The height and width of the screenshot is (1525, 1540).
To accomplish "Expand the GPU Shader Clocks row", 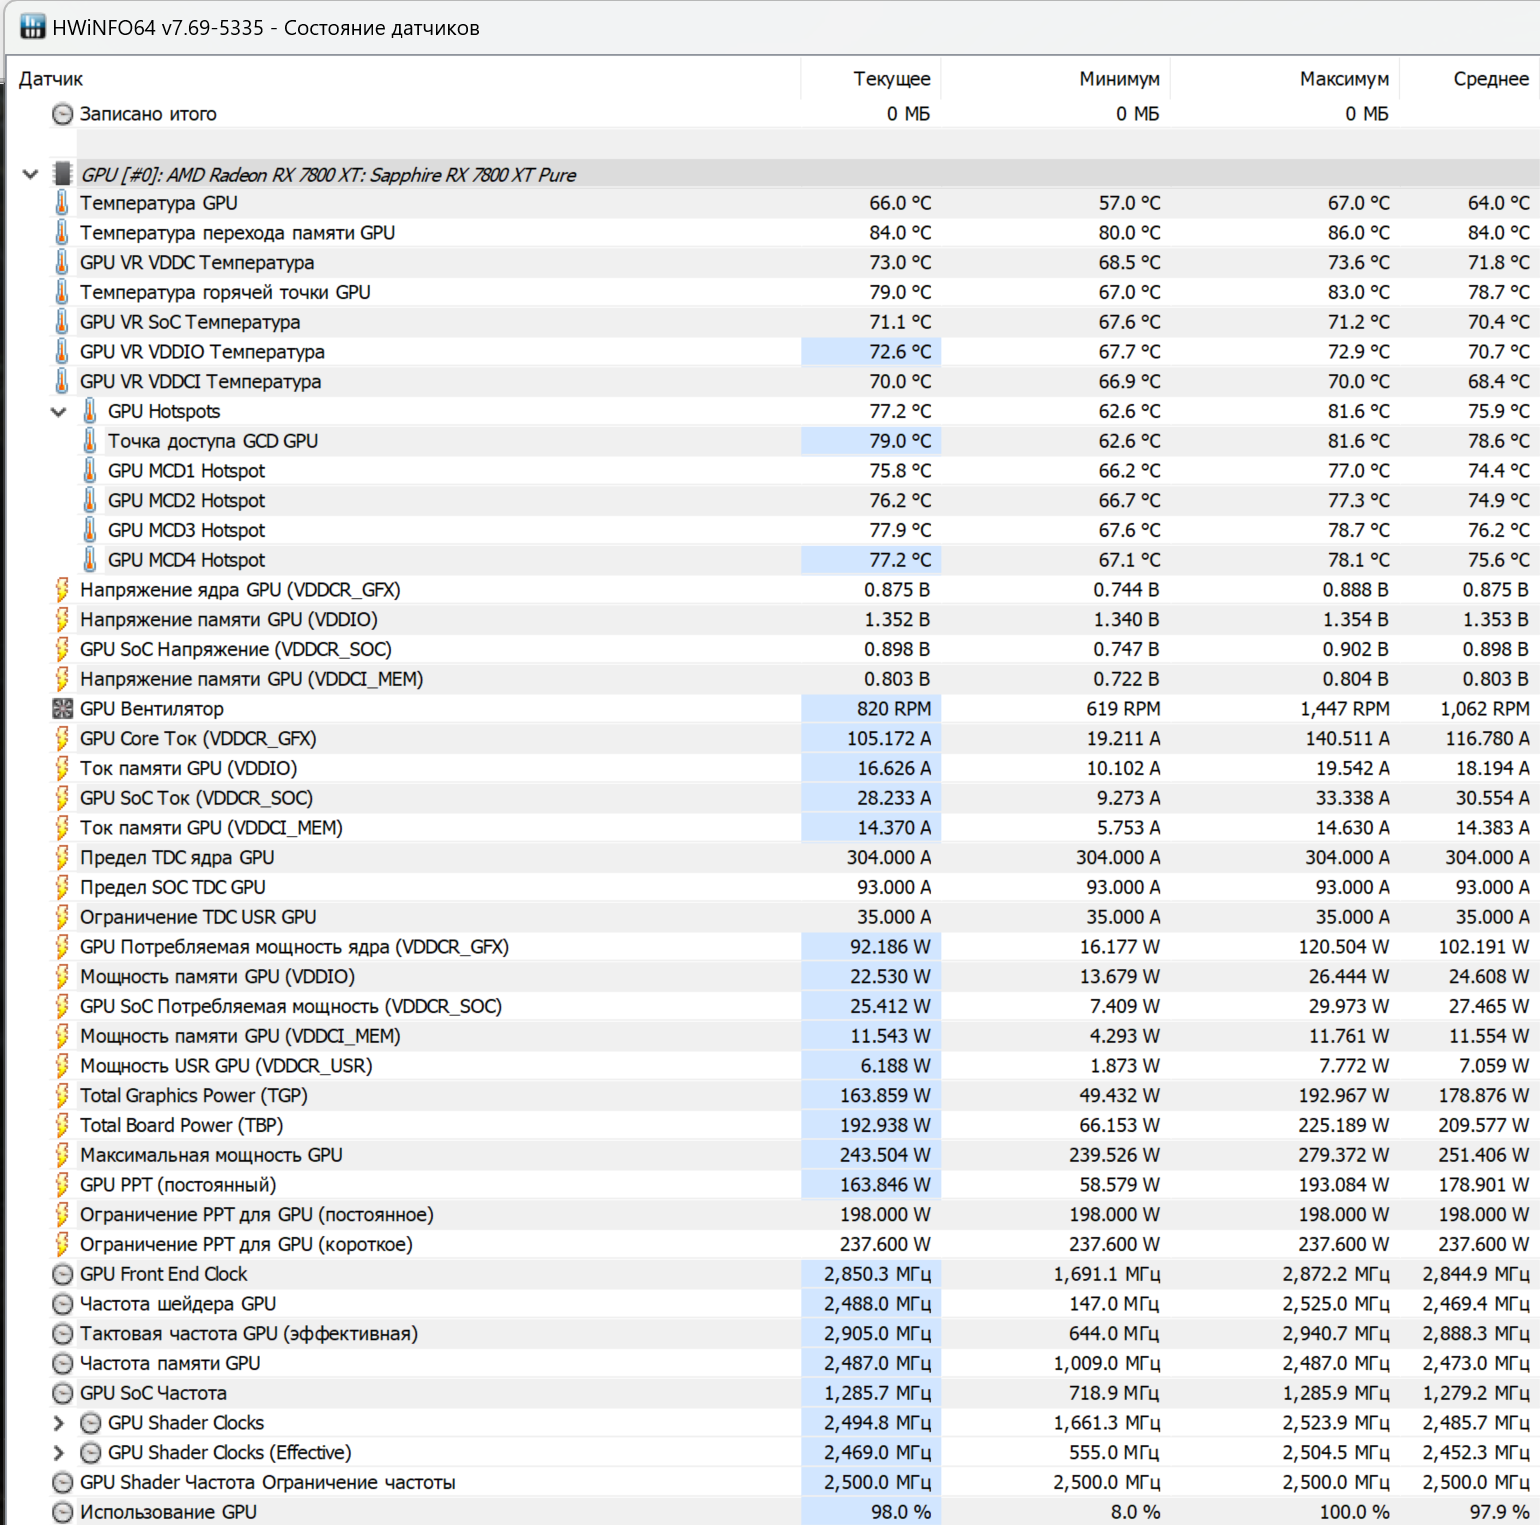I will (59, 1423).
